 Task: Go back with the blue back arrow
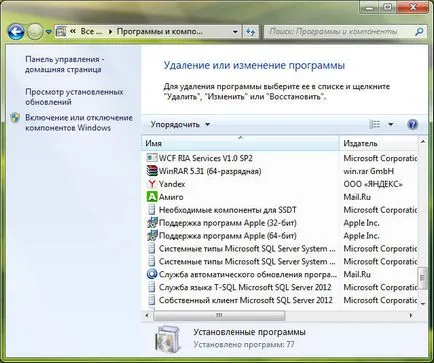pyautogui.click(x=16, y=32)
